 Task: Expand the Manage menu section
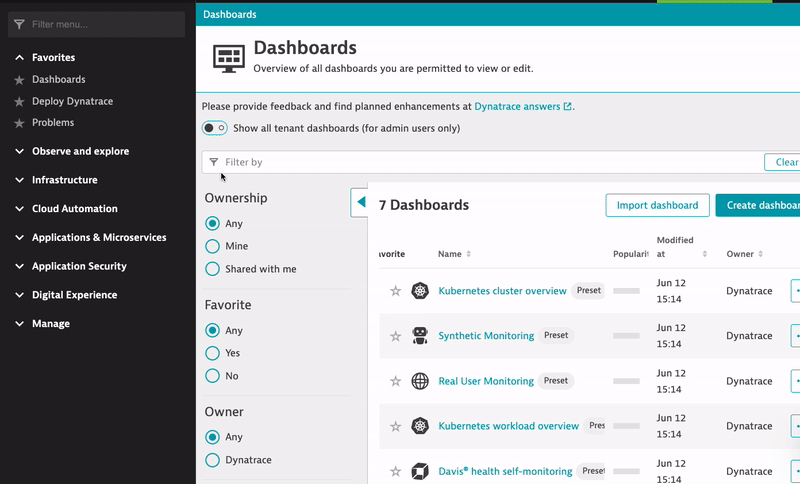19,324
